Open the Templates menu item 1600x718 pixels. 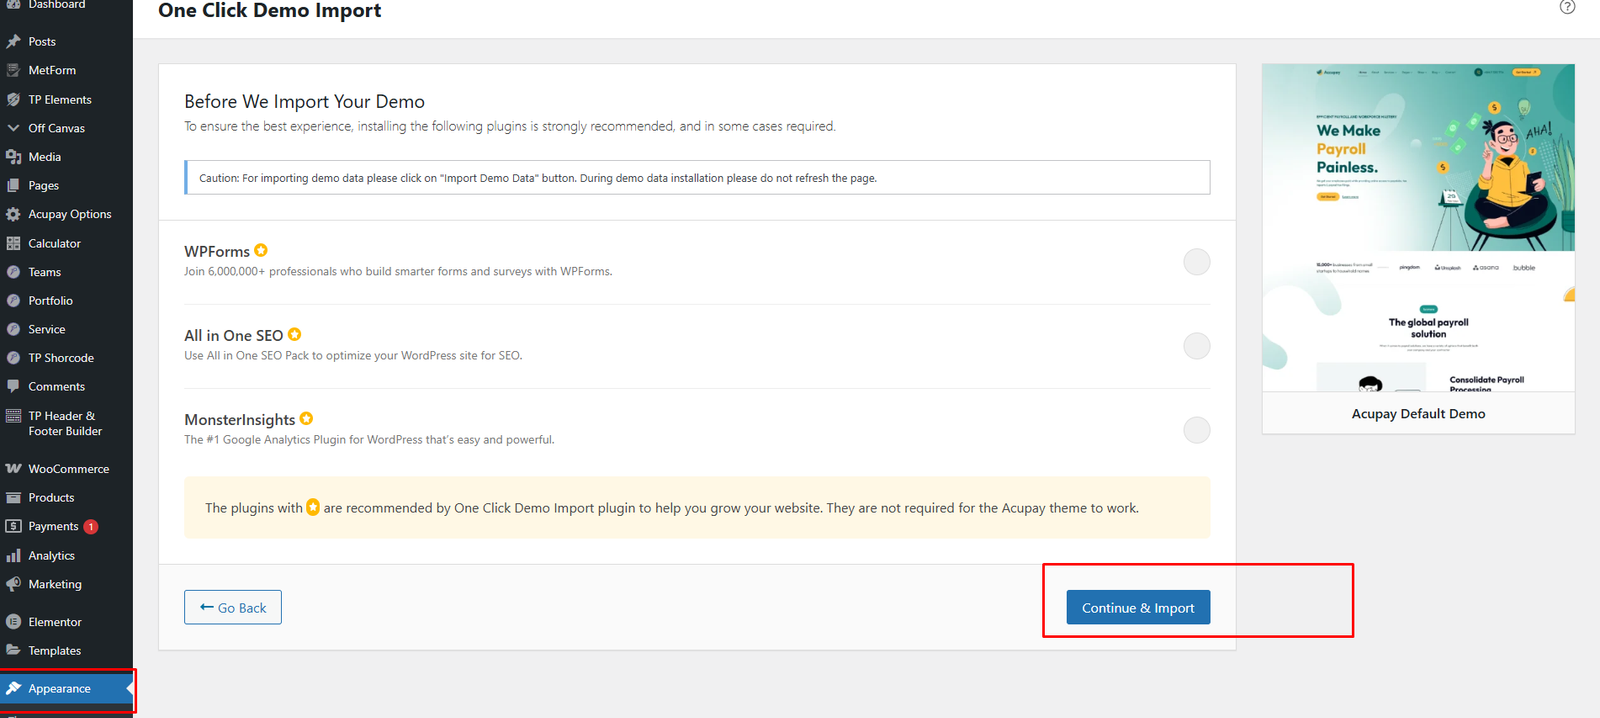(54, 651)
